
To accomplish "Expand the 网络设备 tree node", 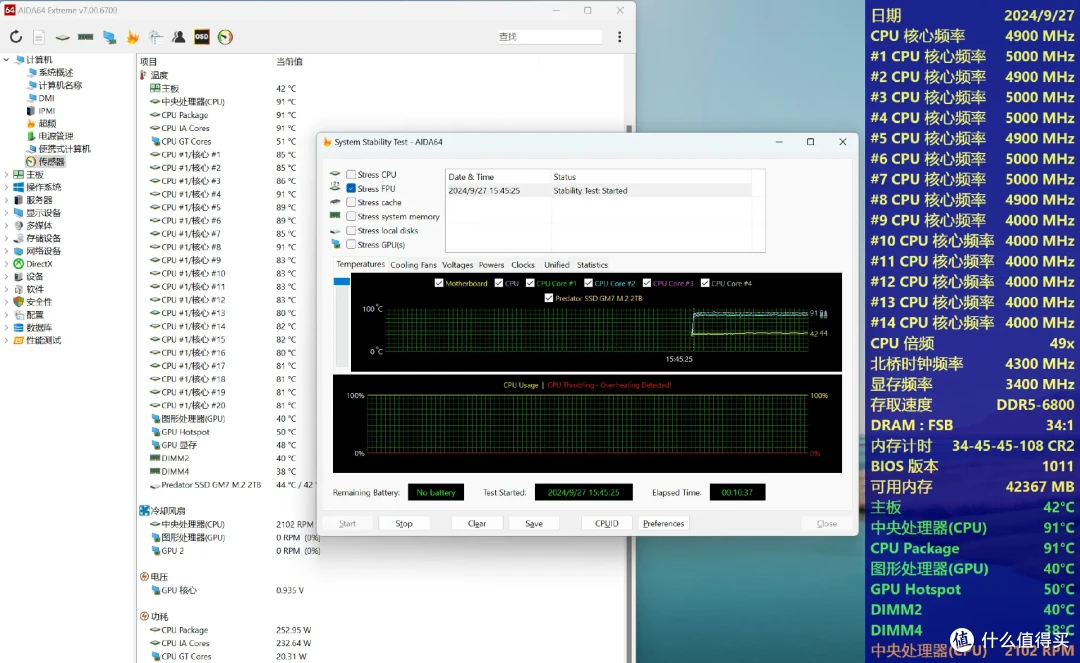I will (x=6, y=251).
